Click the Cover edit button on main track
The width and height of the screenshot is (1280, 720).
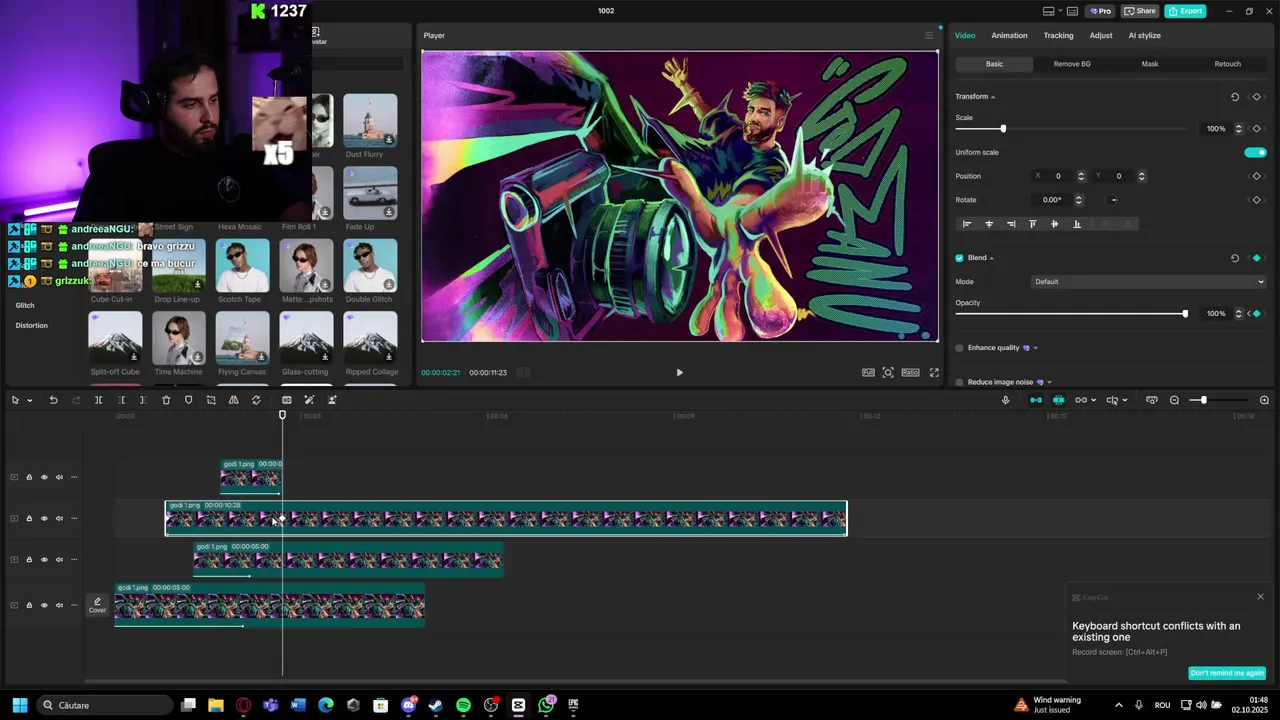pos(97,606)
